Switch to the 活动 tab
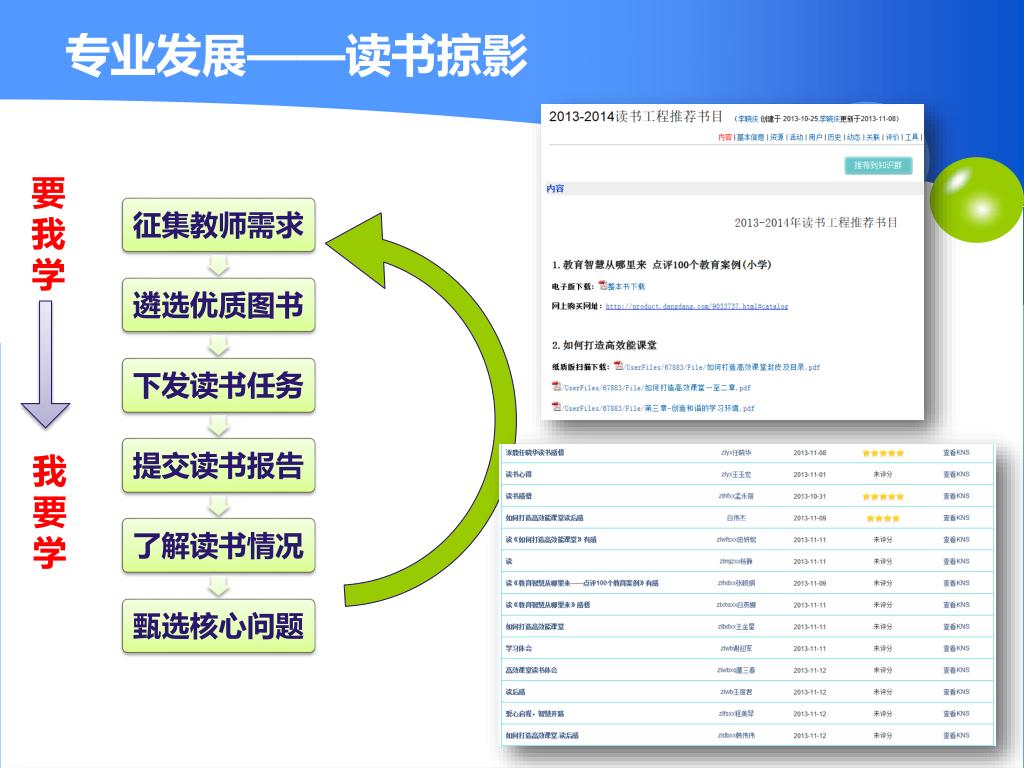Image resolution: width=1024 pixels, height=768 pixels. tap(795, 137)
